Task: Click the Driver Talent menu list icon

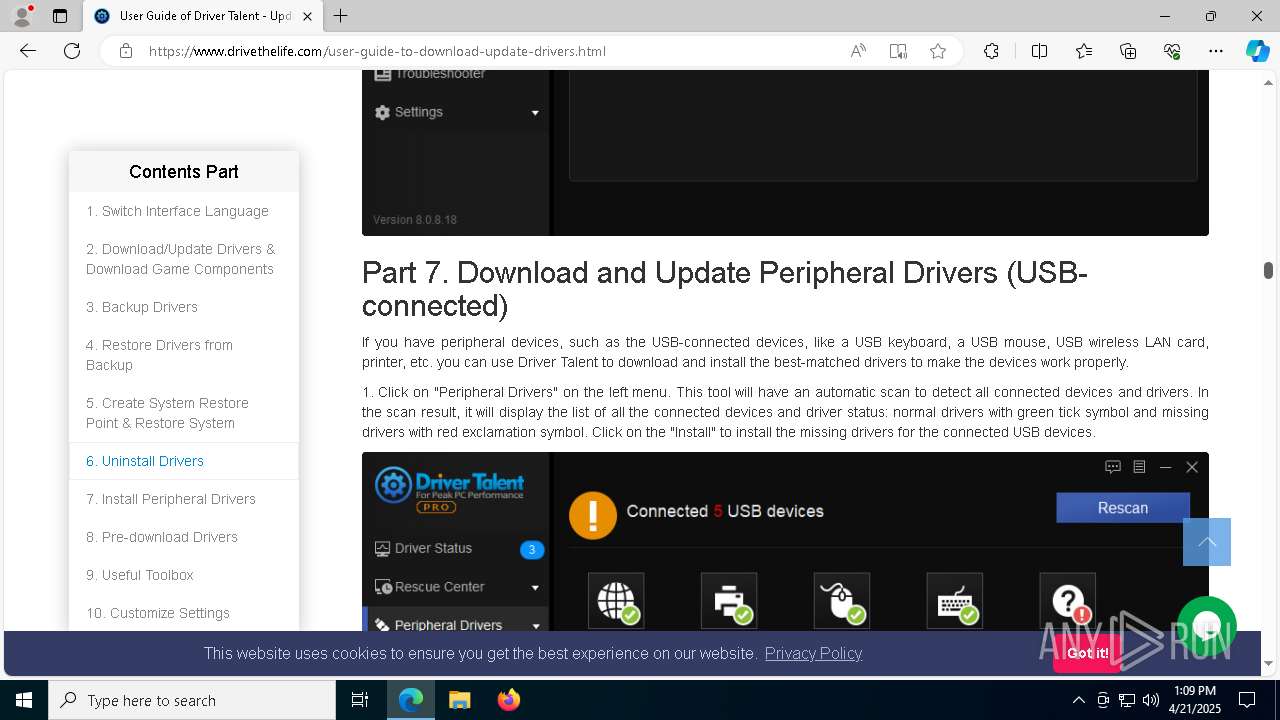Action: click(1139, 467)
